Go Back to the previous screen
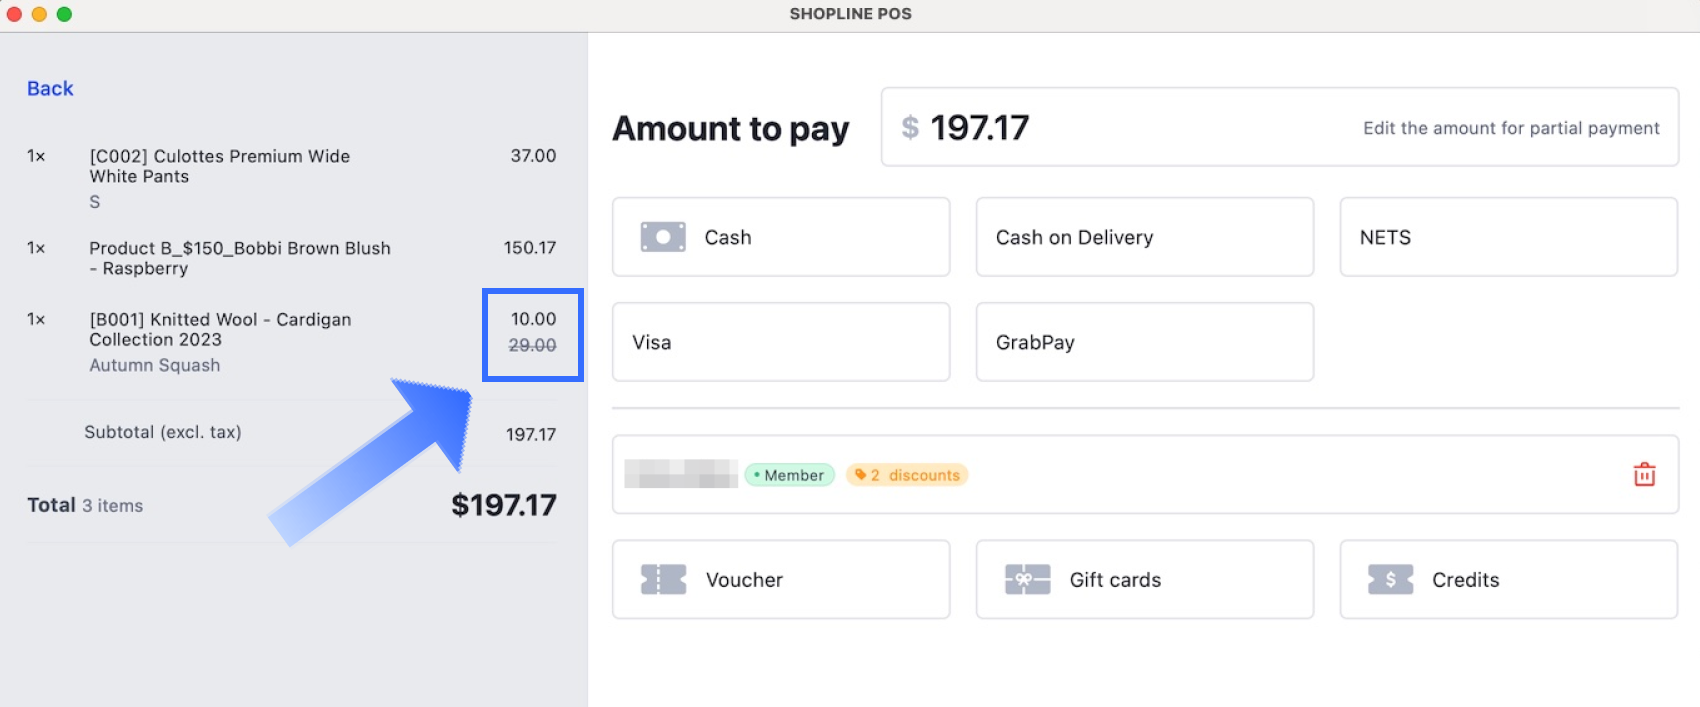1700x707 pixels. pos(50,89)
